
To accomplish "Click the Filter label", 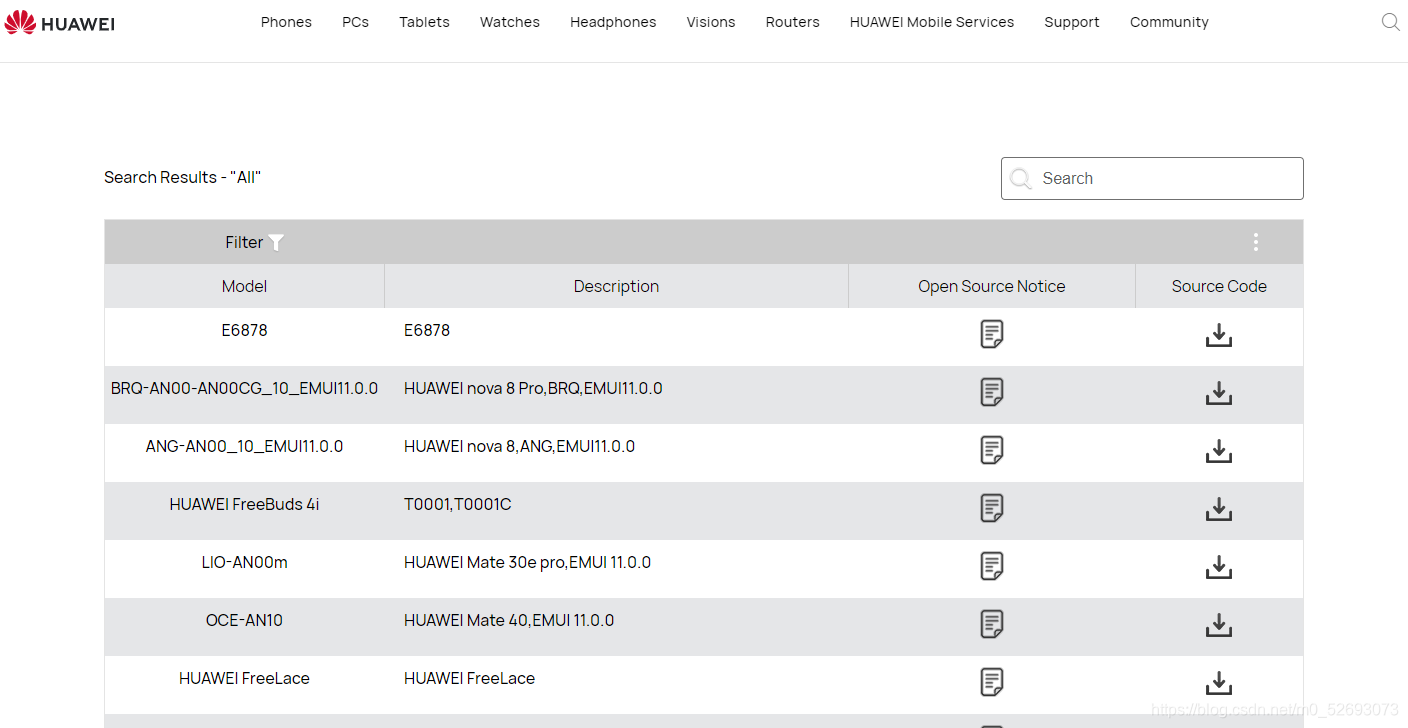I will (x=244, y=242).
